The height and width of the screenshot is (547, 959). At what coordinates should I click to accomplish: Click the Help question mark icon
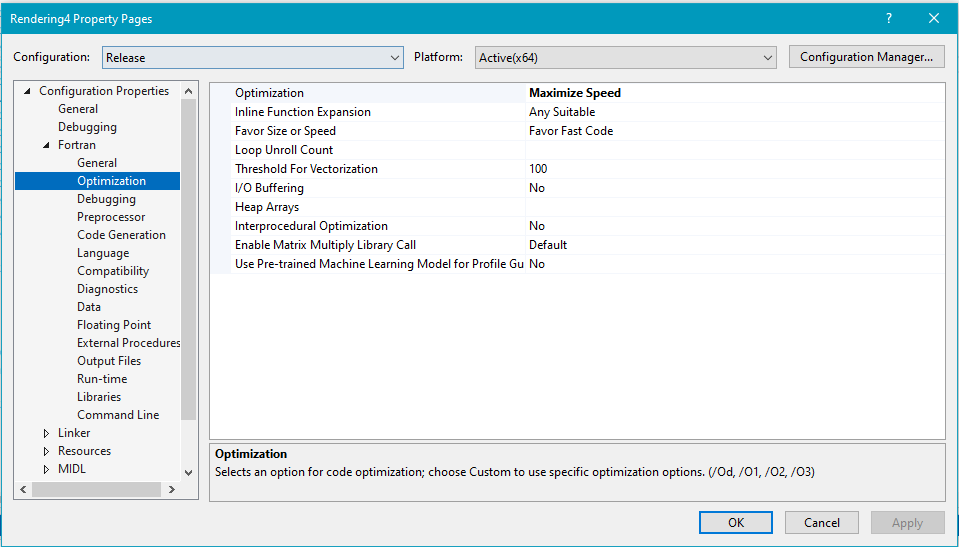pyautogui.click(x=889, y=19)
